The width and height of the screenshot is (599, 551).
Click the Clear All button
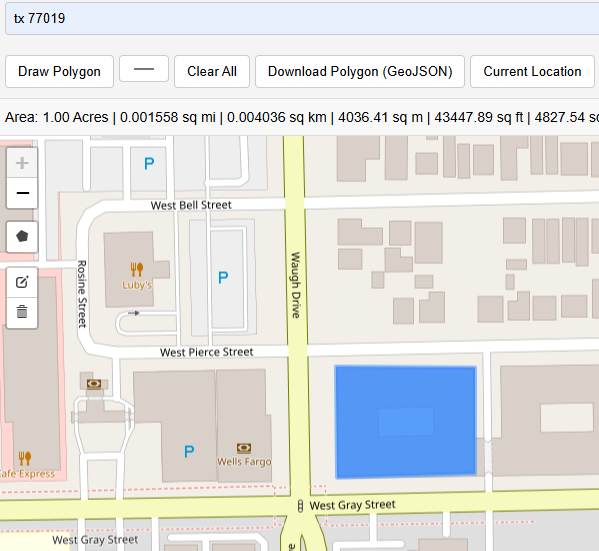click(212, 71)
